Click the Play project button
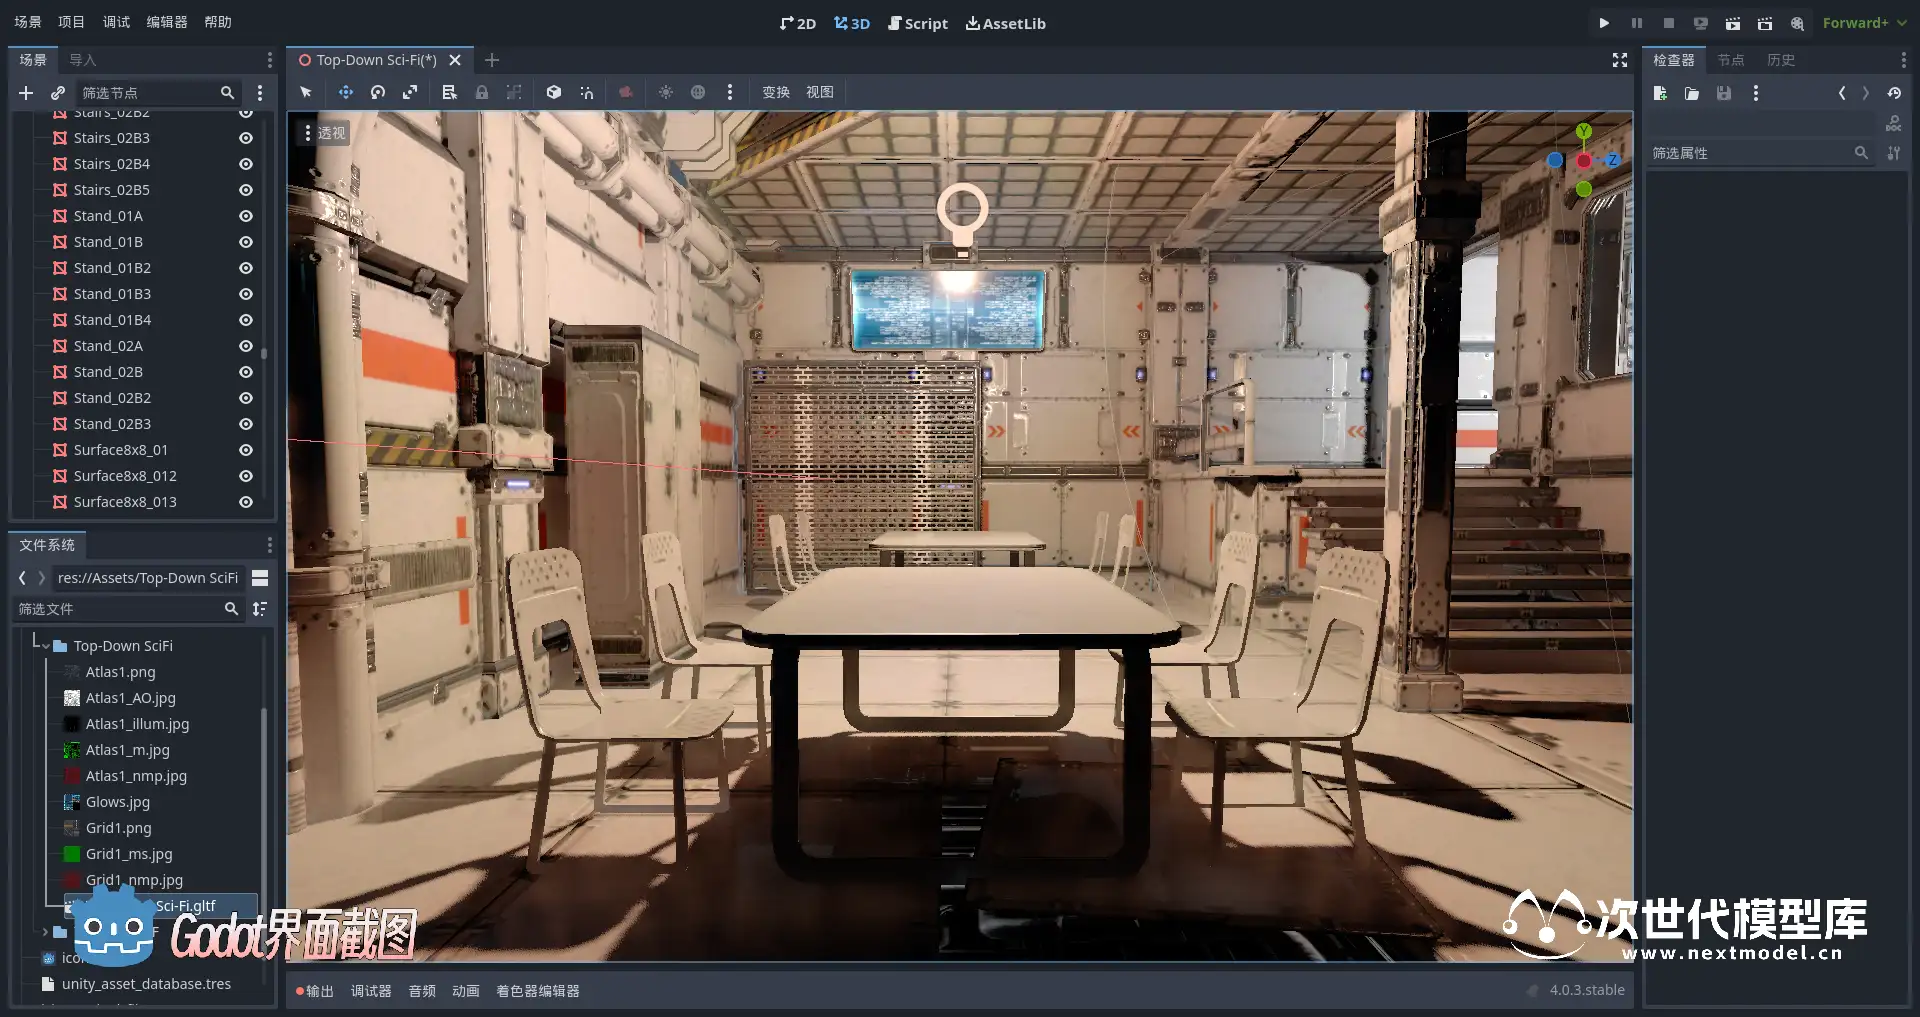1920x1017 pixels. click(x=1604, y=23)
